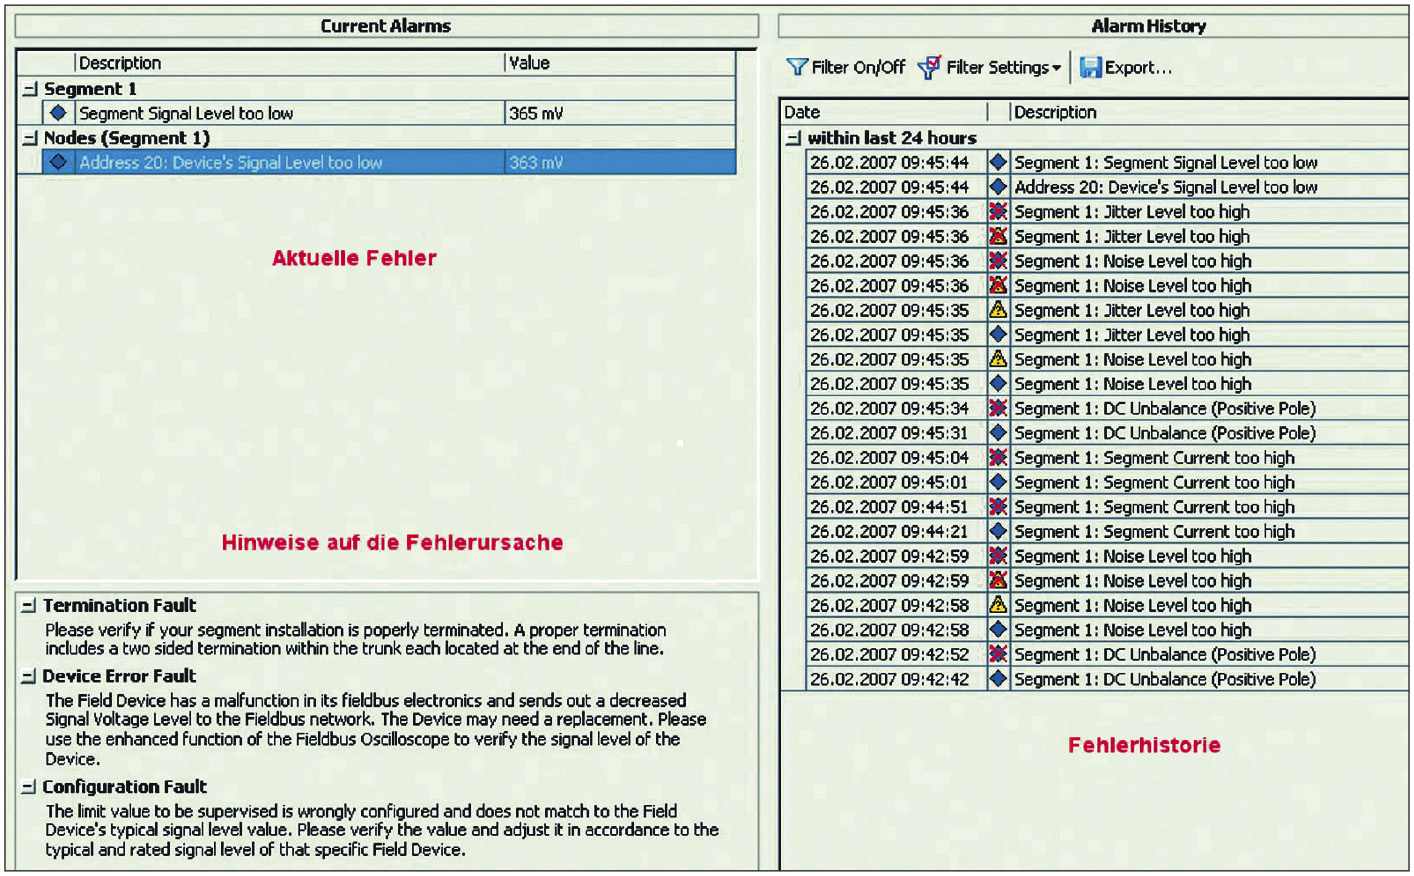Click yellow warning icon at 09:42:58 Noise Level entry
Screen dimensions: 1414x876
997,605
